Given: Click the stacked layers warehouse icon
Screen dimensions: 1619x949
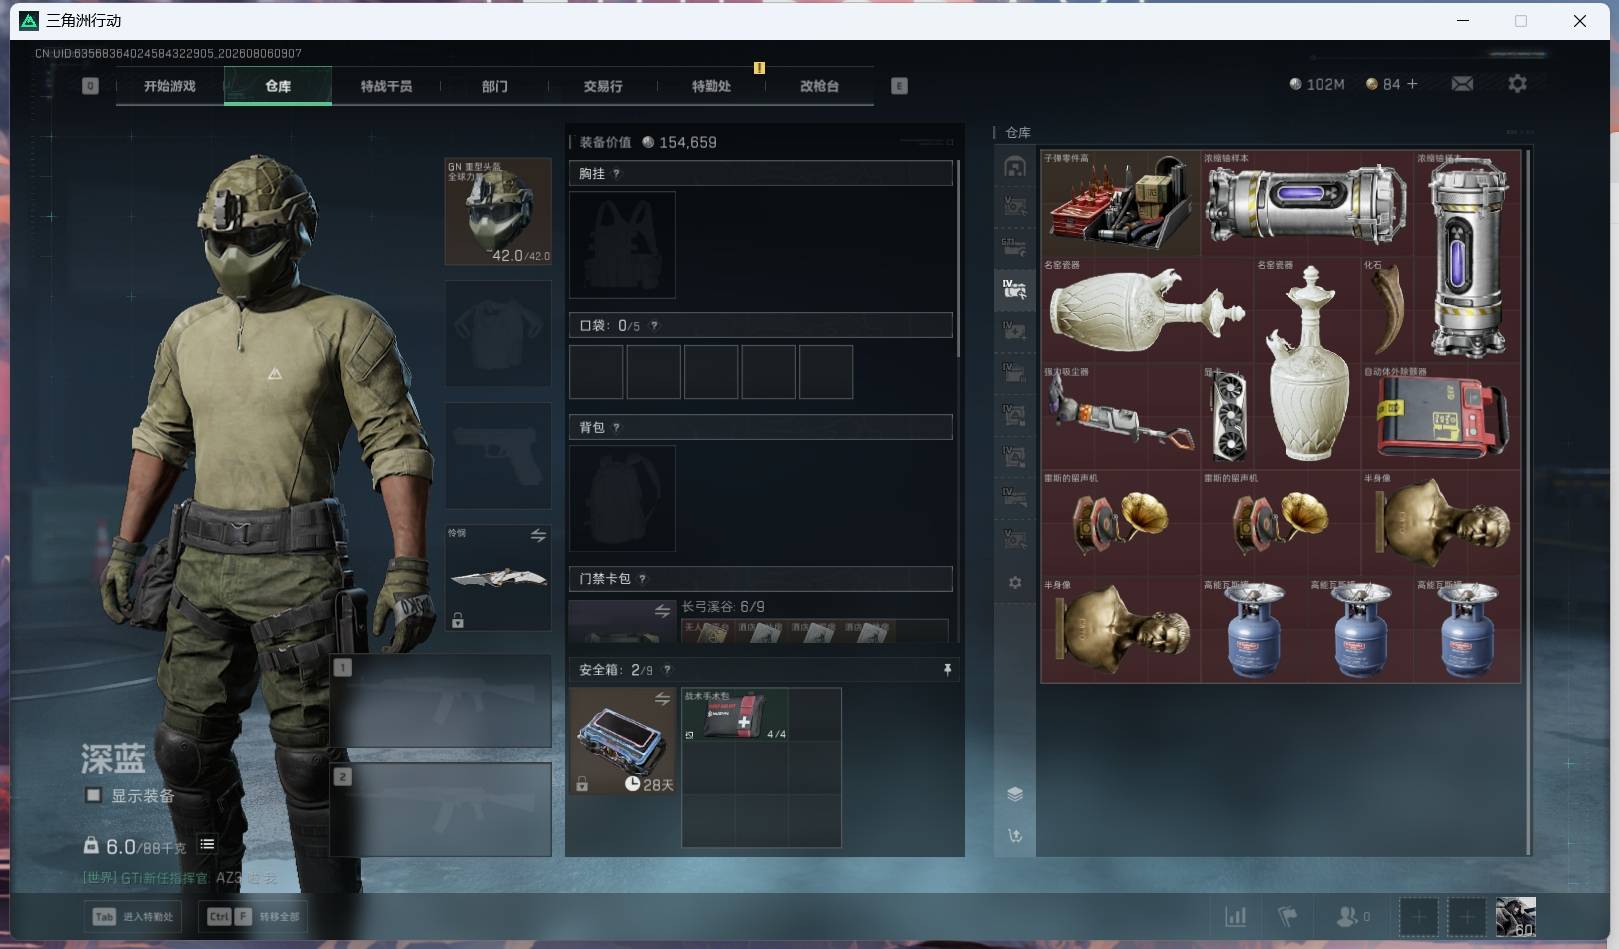Looking at the screenshot, I should click(1015, 794).
